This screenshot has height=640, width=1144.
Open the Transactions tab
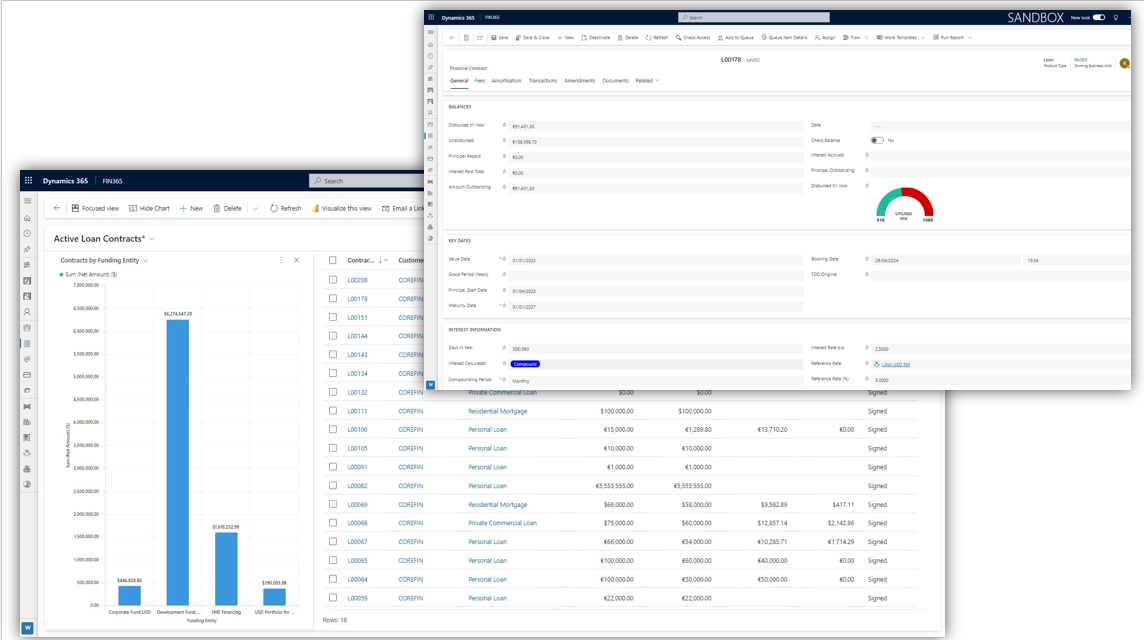[543, 80]
